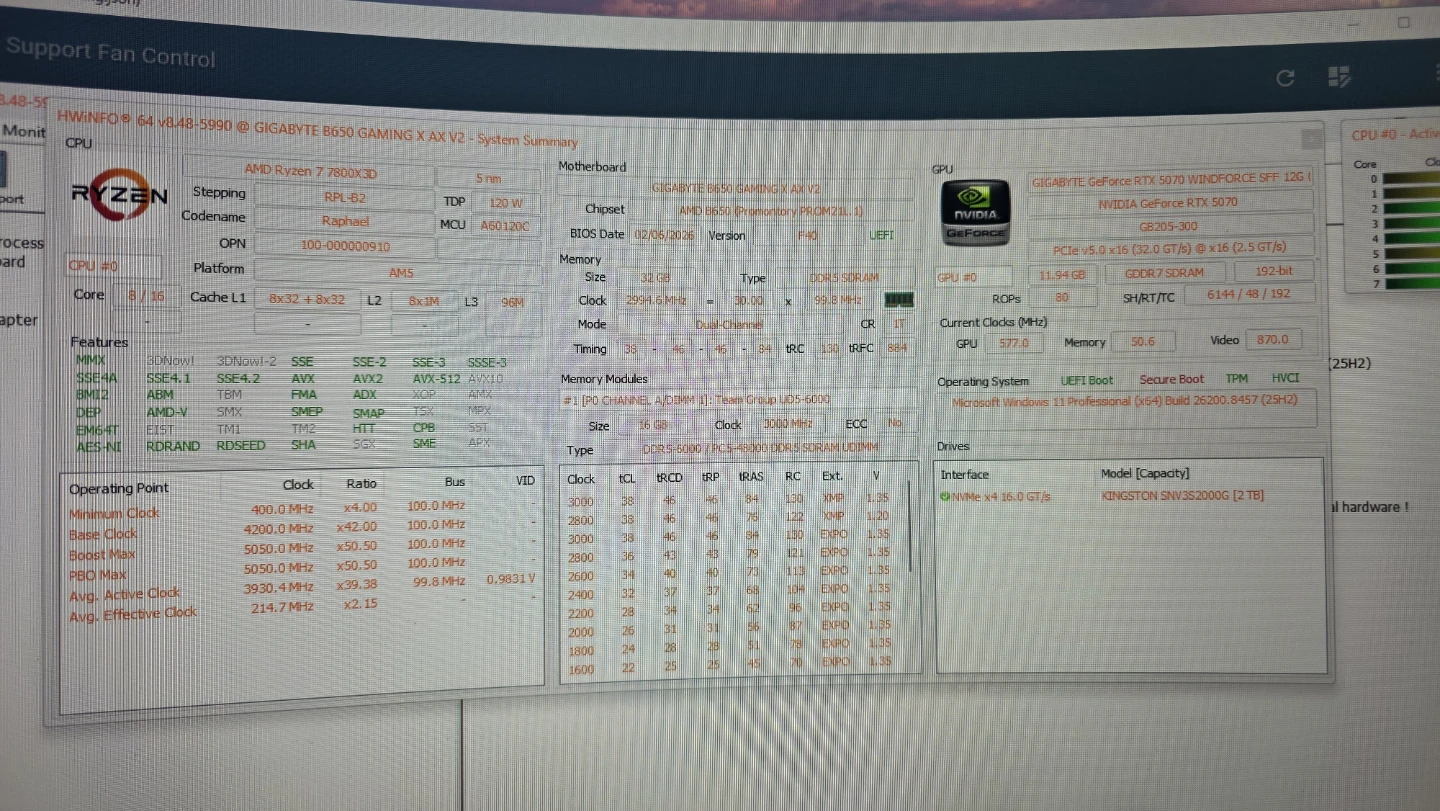Click the GPU chip name GB205-300

pyautogui.click(x=1170, y=226)
